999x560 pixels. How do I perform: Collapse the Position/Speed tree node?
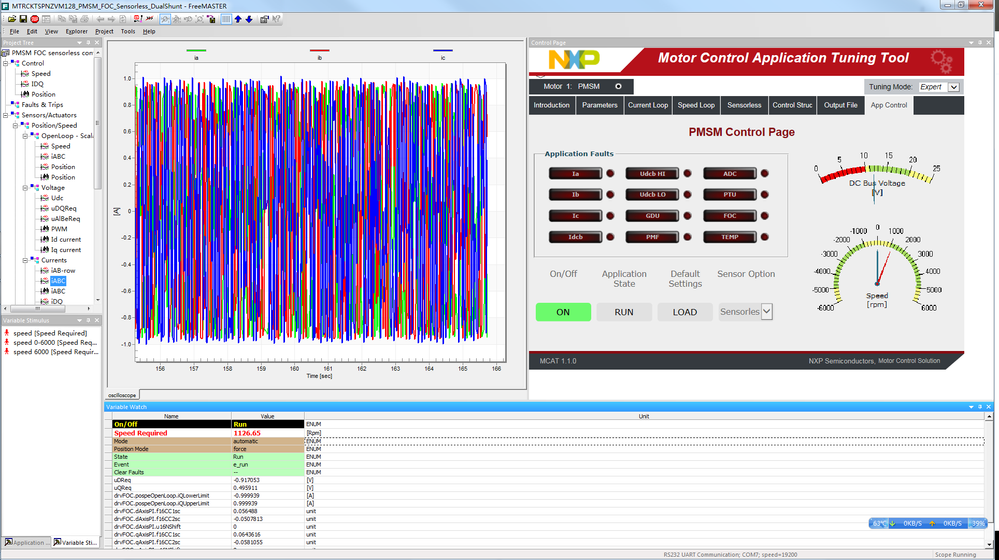pos(16,126)
